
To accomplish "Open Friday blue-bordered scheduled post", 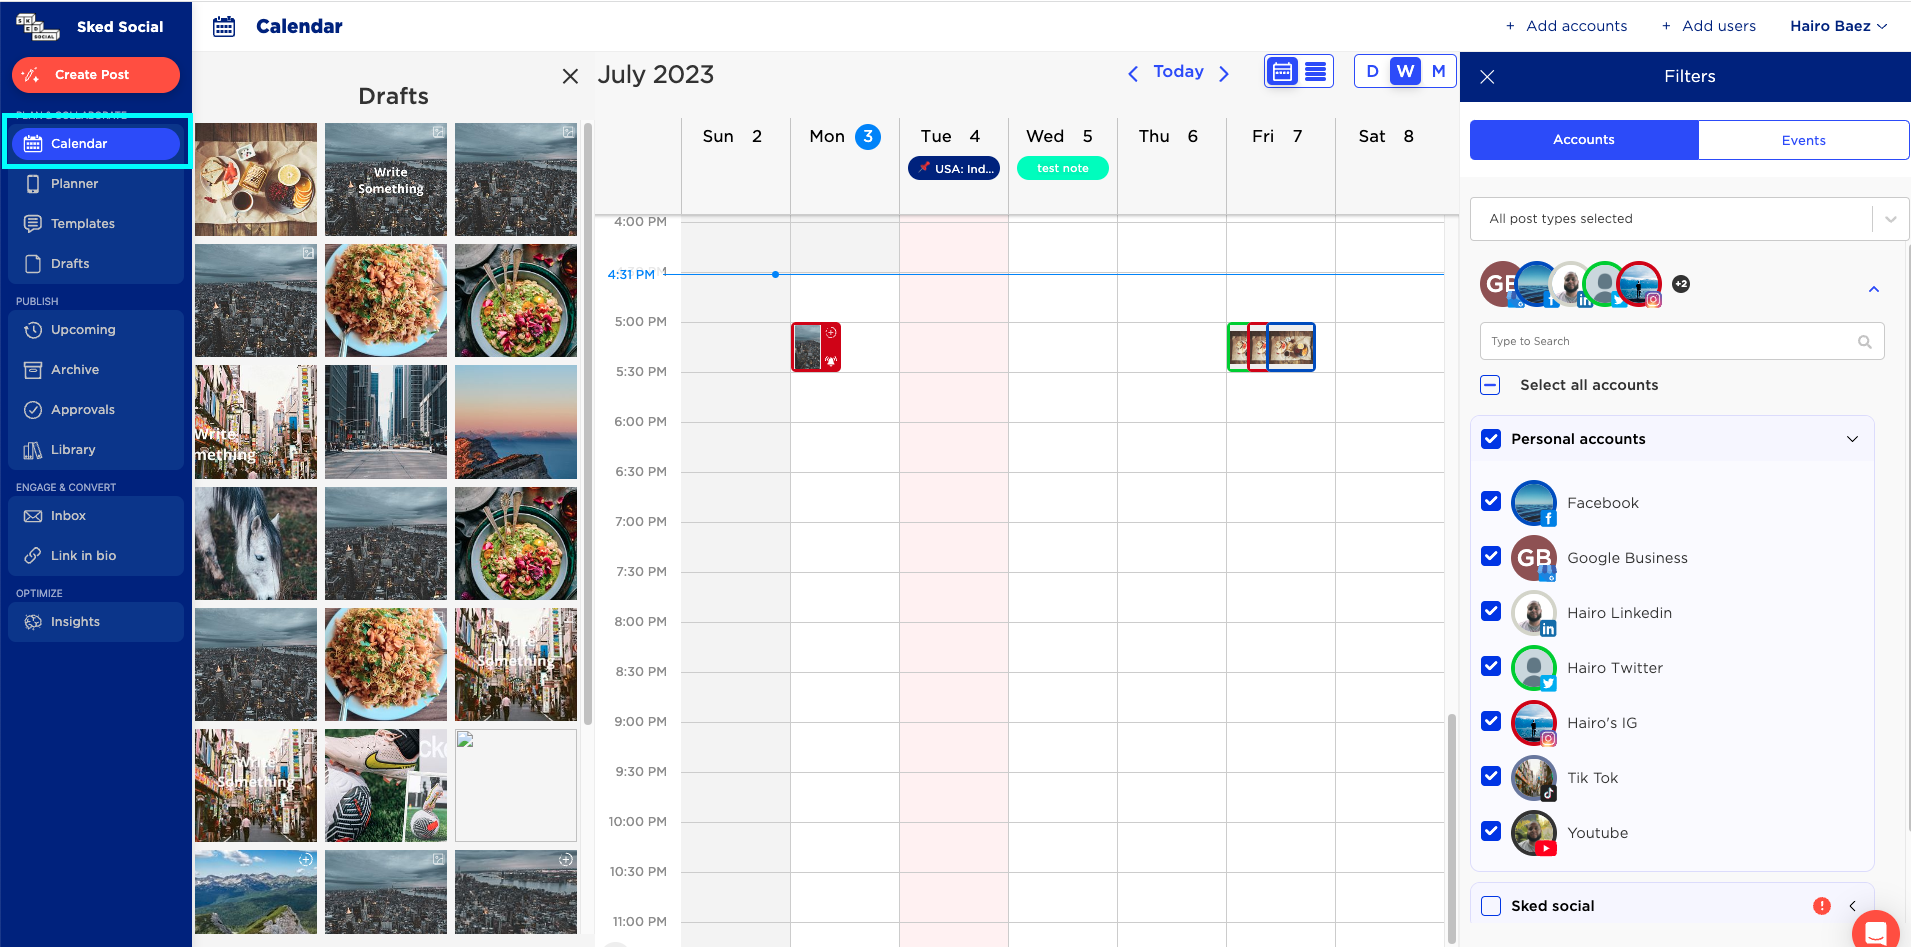I will pyautogui.click(x=1291, y=347).
